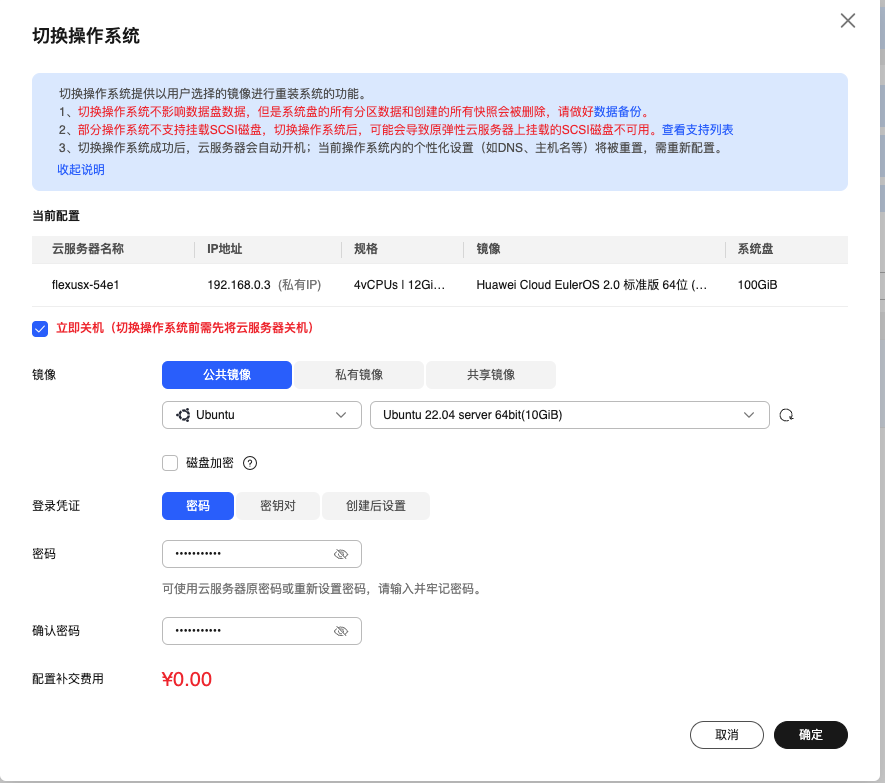Show password in the 密码 field
The image size is (885, 783).
[341, 554]
